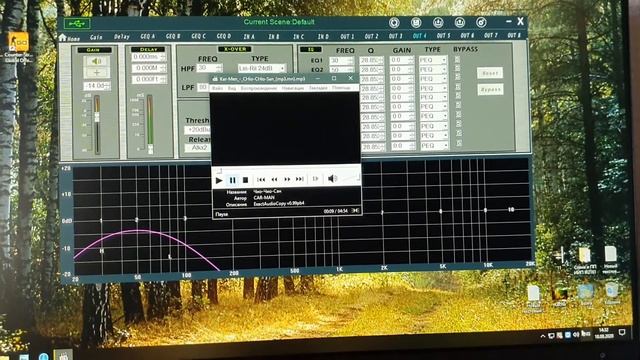
Task: Open the EQ2 type PEQ dropdown
Action: pos(433,69)
